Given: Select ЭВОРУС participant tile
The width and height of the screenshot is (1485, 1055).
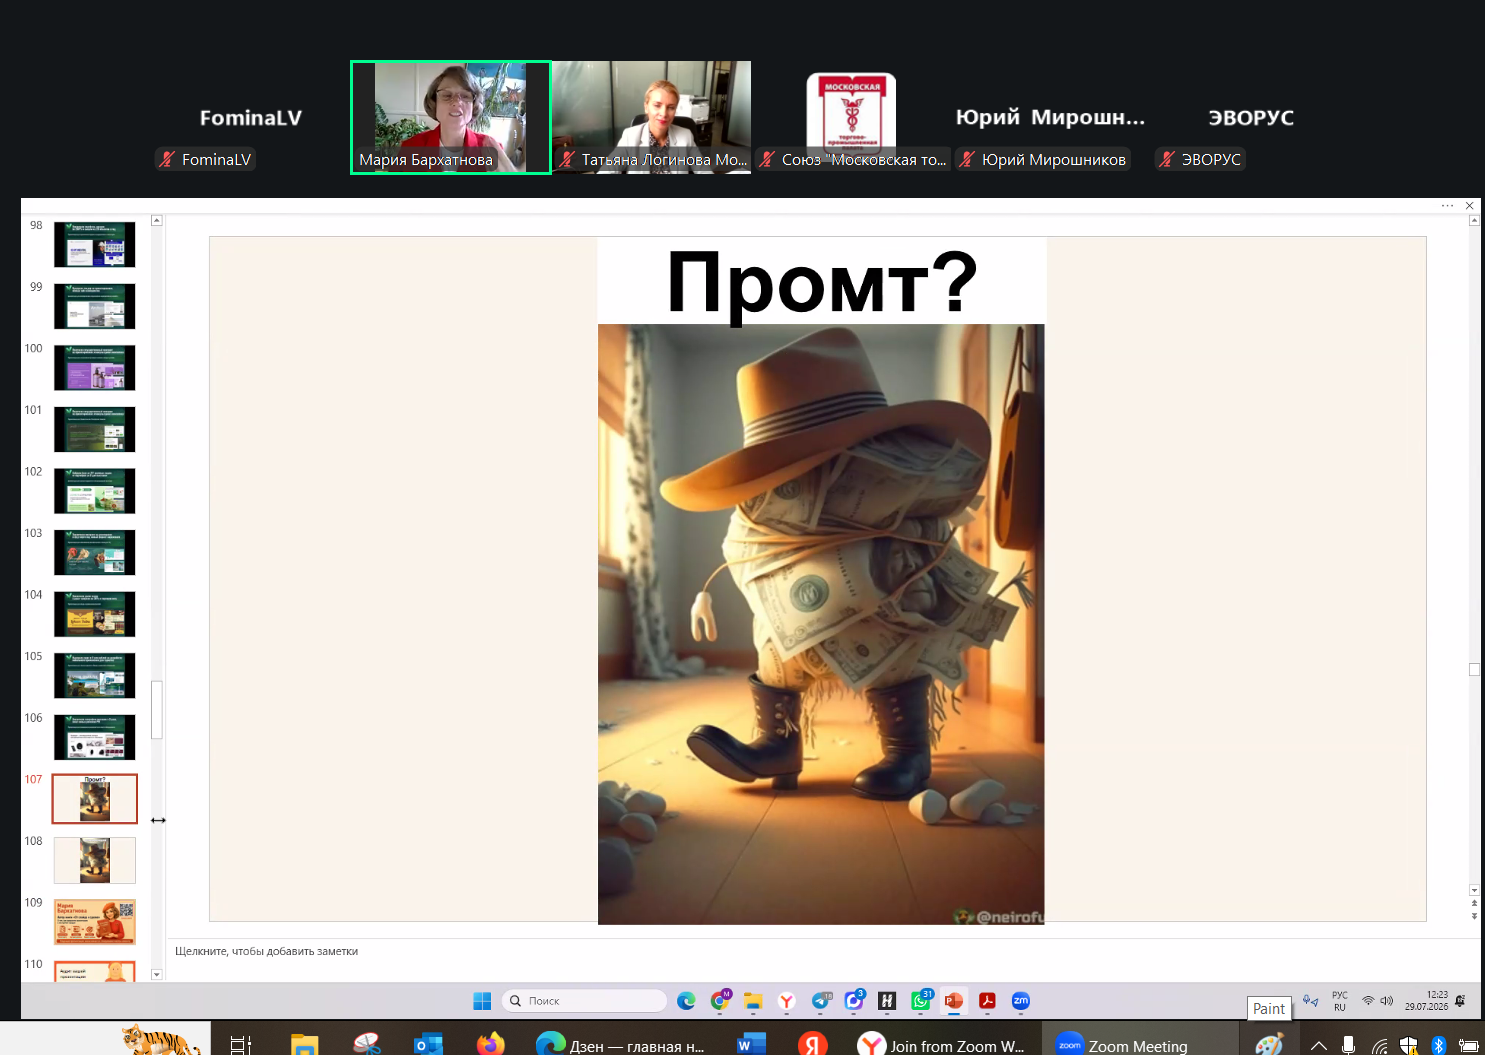Looking at the screenshot, I should click(1251, 118).
